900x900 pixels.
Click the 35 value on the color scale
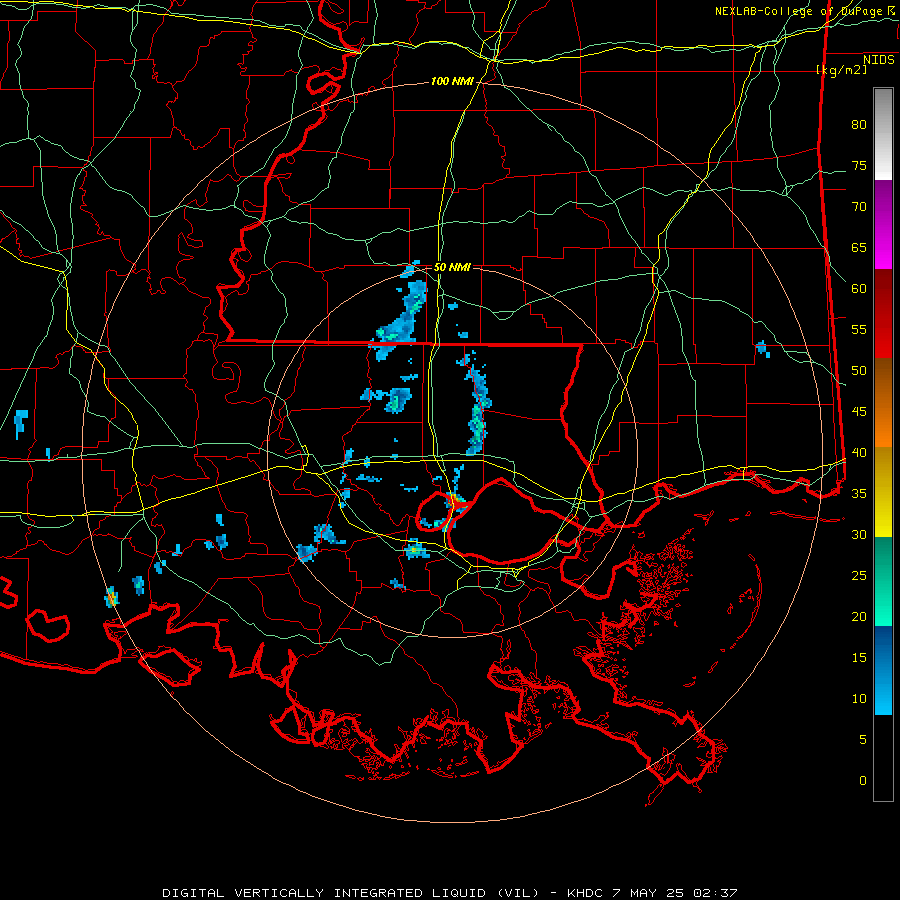tap(859, 494)
